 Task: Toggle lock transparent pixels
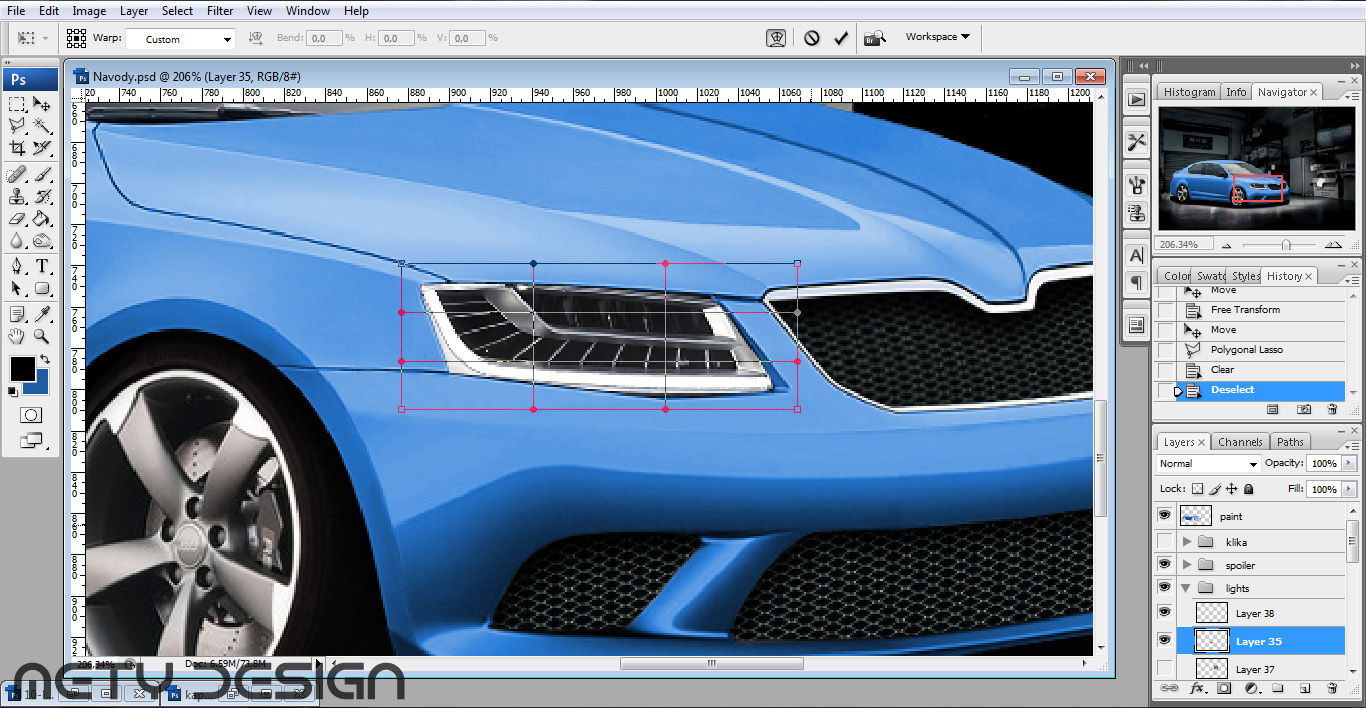1197,489
